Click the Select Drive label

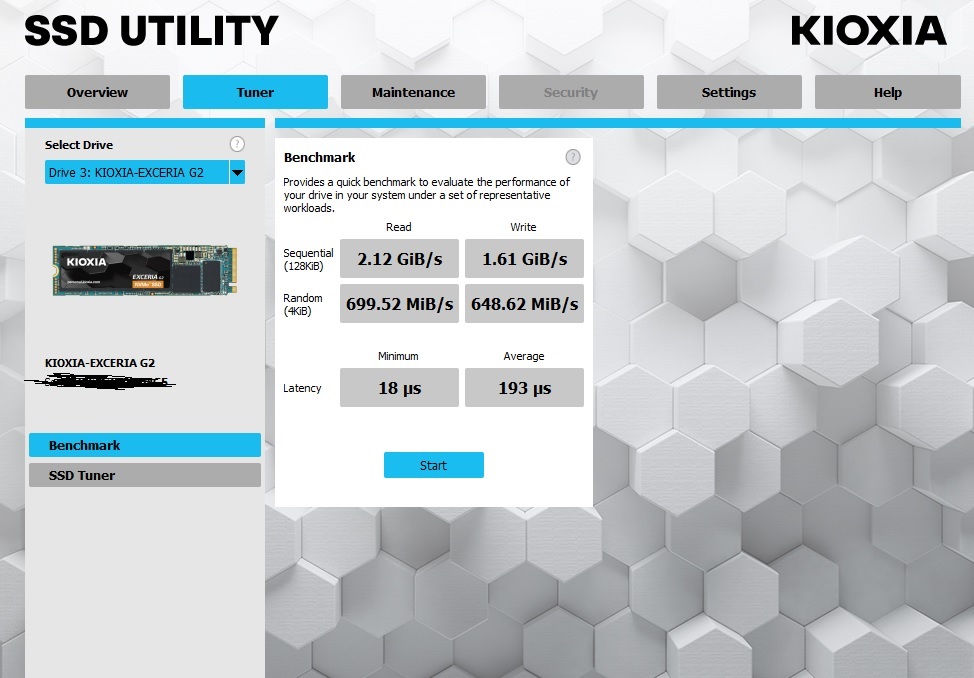(79, 145)
